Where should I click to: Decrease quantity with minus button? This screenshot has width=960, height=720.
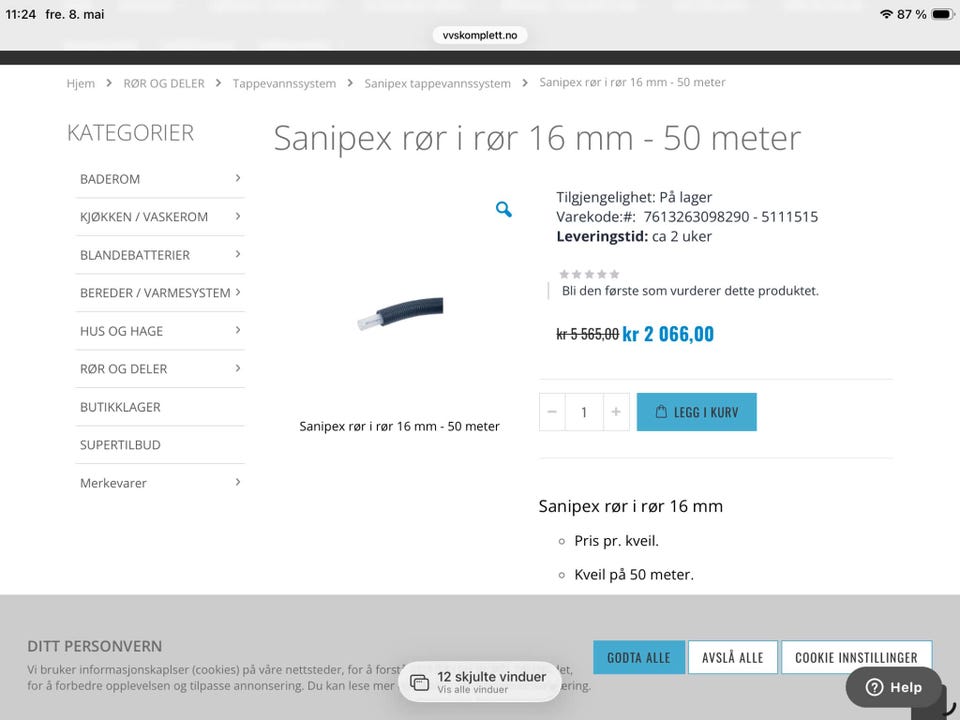(552, 412)
